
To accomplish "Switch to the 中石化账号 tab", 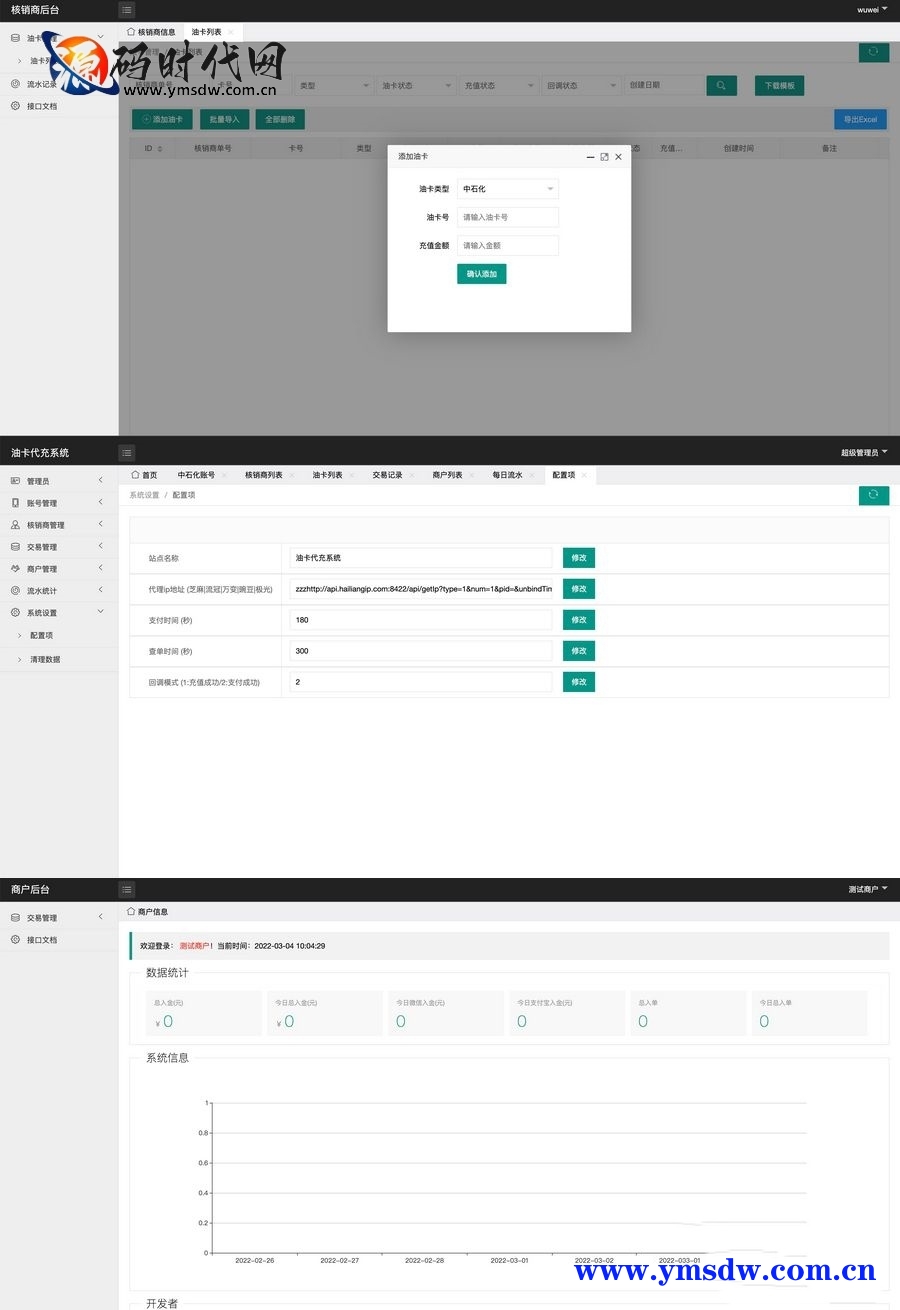I will click(196, 475).
